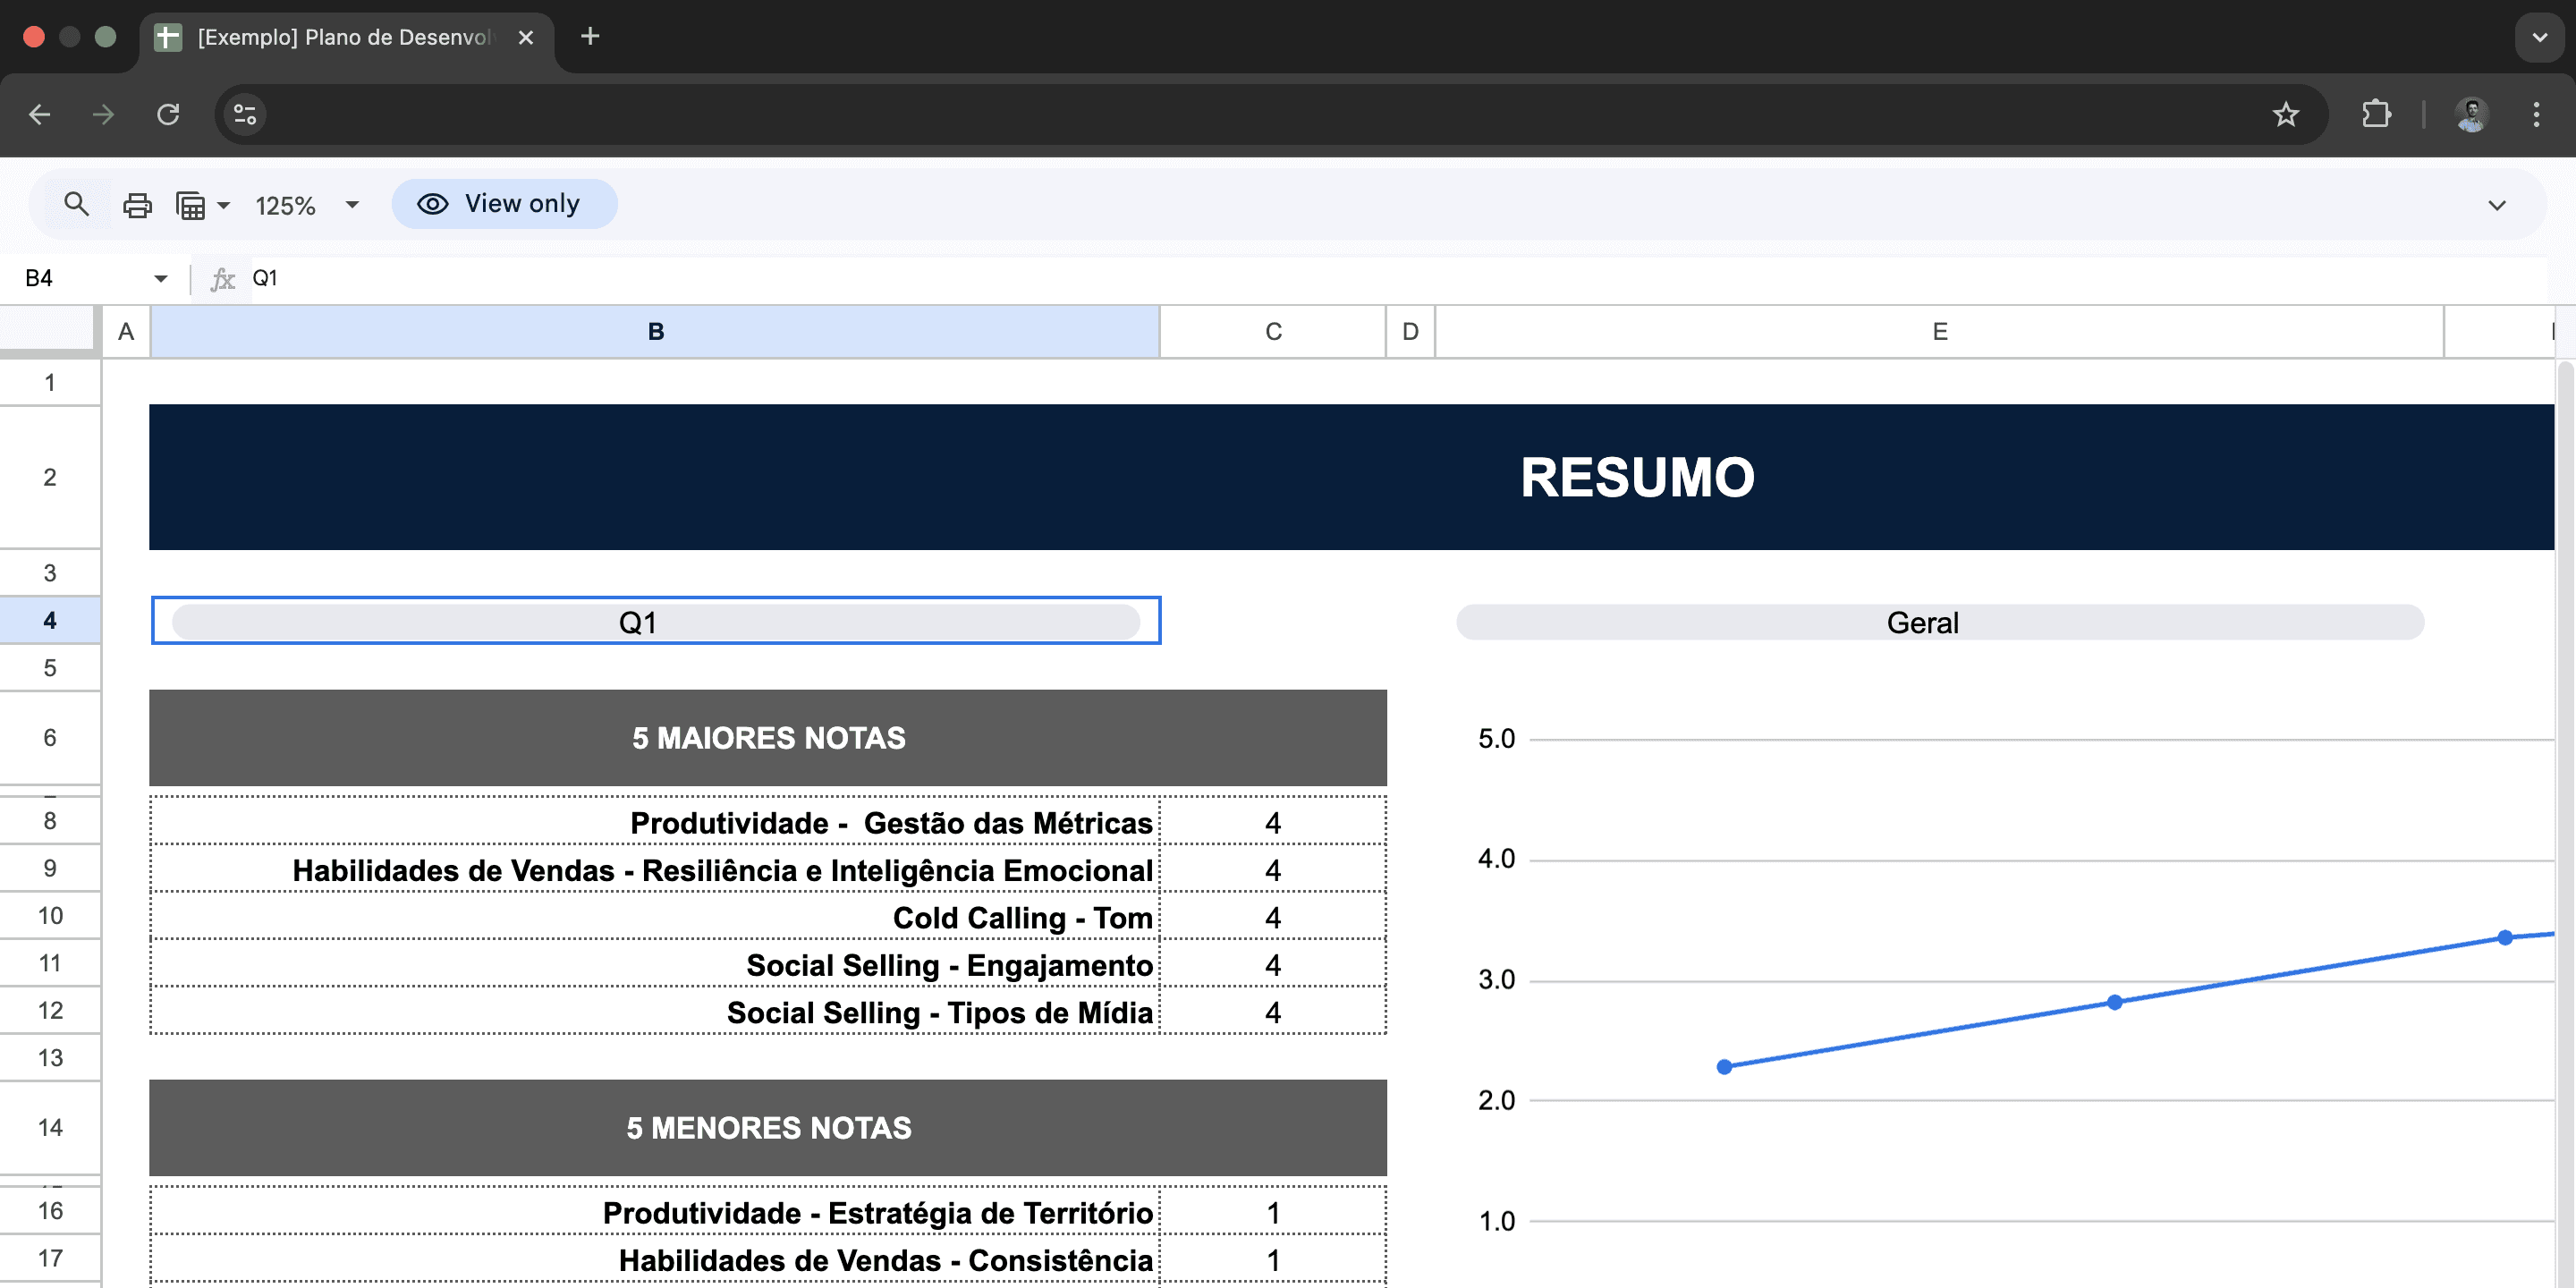2576x1288 pixels.
Task: Click the search magnifier icon in toolbar
Action: pos(76,204)
